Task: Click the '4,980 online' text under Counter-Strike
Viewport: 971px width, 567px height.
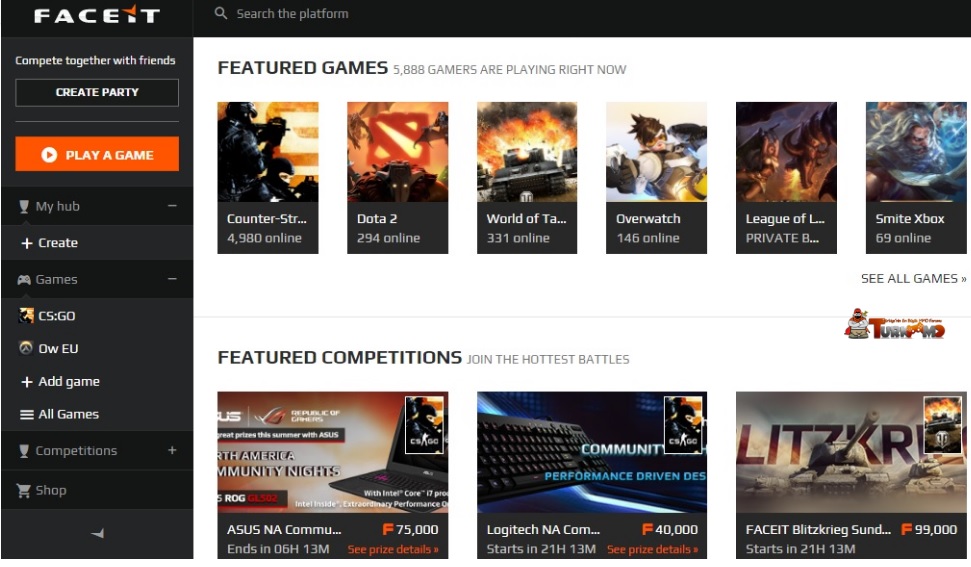Action: (264, 238)
